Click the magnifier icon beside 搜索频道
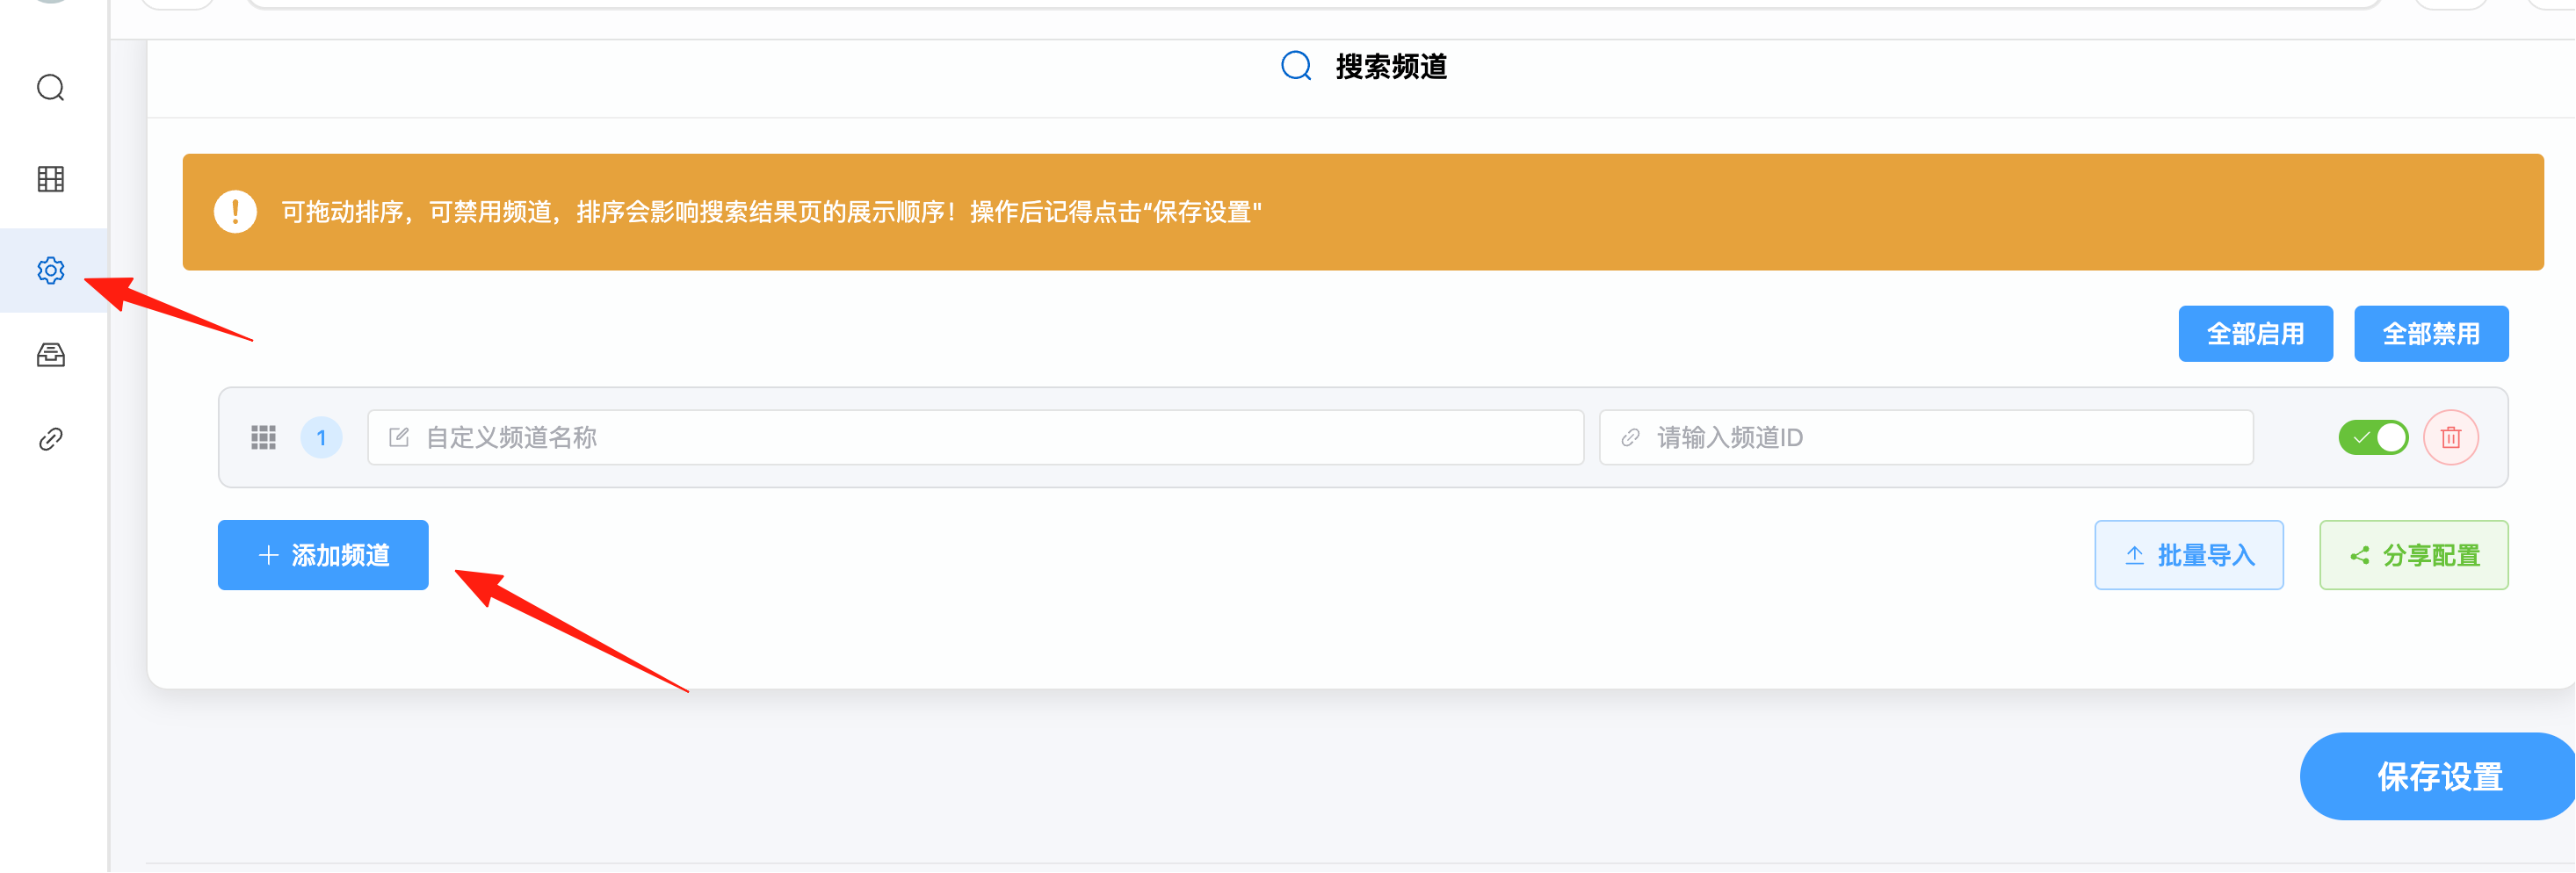Image resolution: width=2576 pixels, height=873 pixels. [x=1296, y=66]
